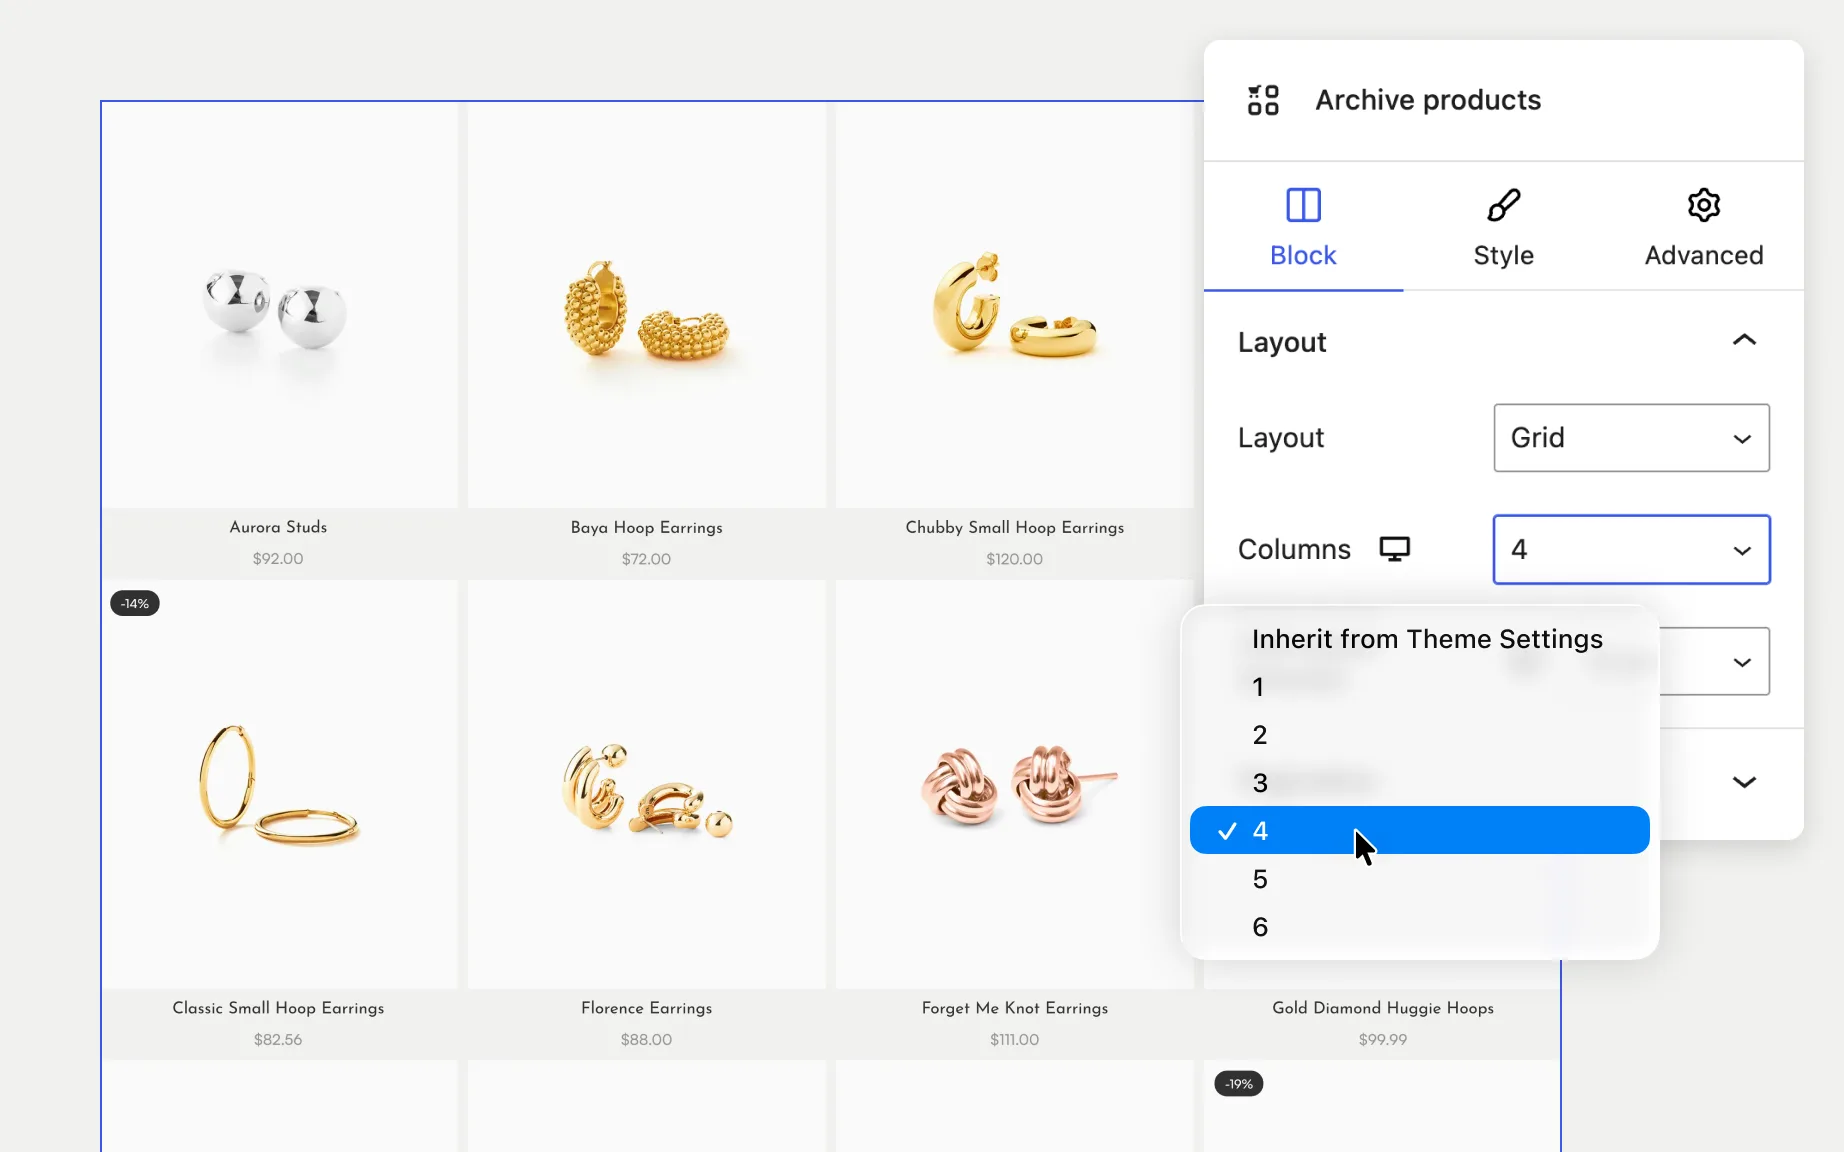The width and height of the screenshot is (1844, 1152).
Task: Open the Baya Hoop Earrings title link
Action: click(x=647, y=527)
